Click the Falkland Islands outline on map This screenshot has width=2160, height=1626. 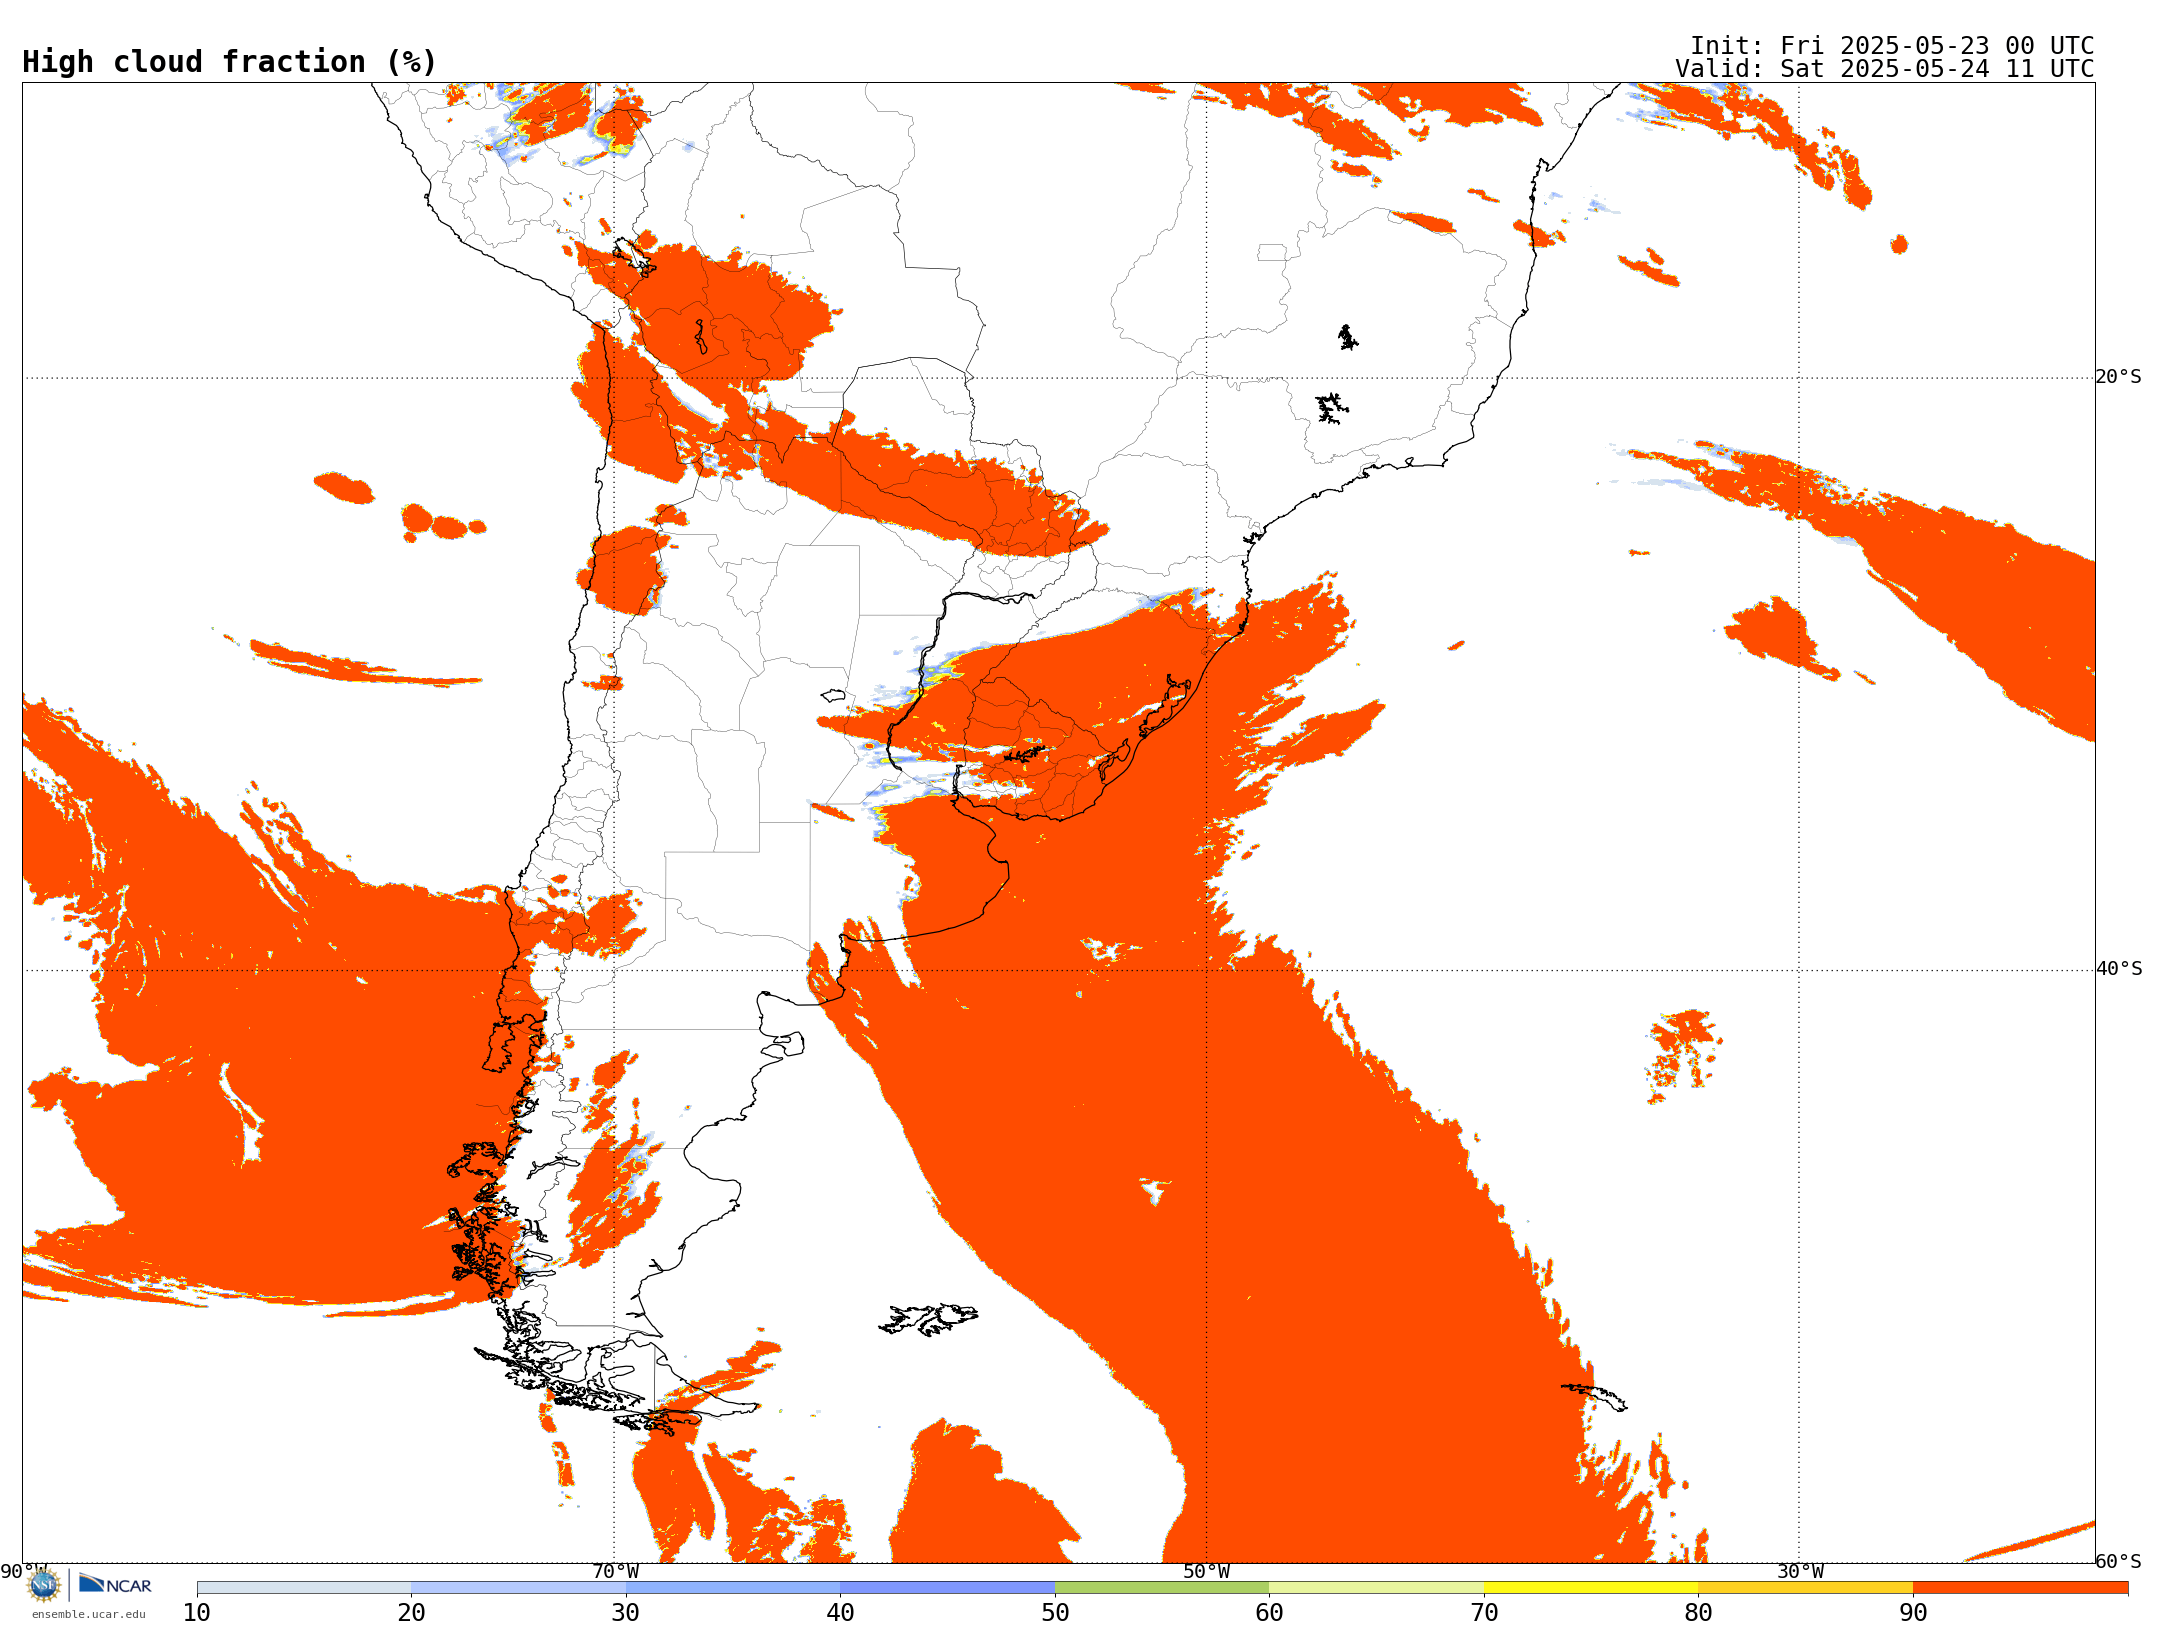coord(928,1319)
